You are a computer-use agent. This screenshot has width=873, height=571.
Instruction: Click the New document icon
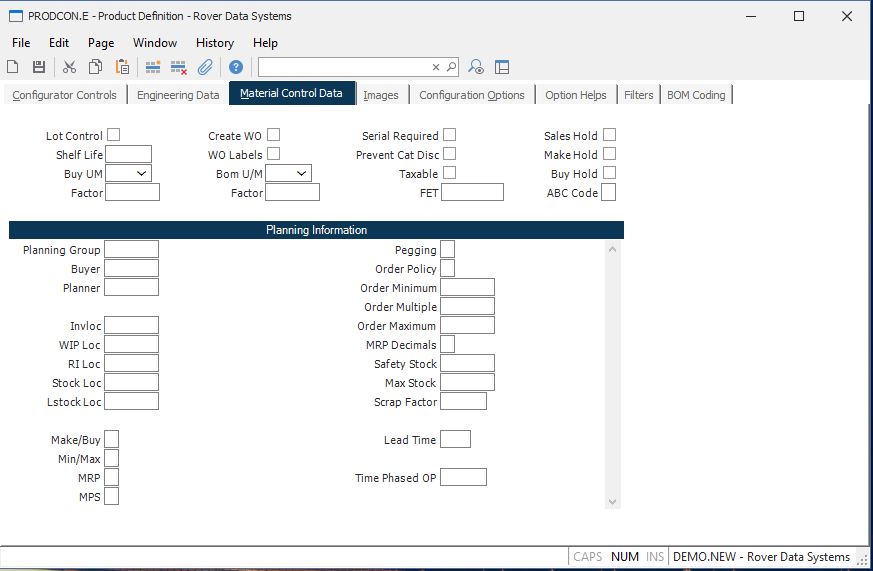tap(13, 67)
